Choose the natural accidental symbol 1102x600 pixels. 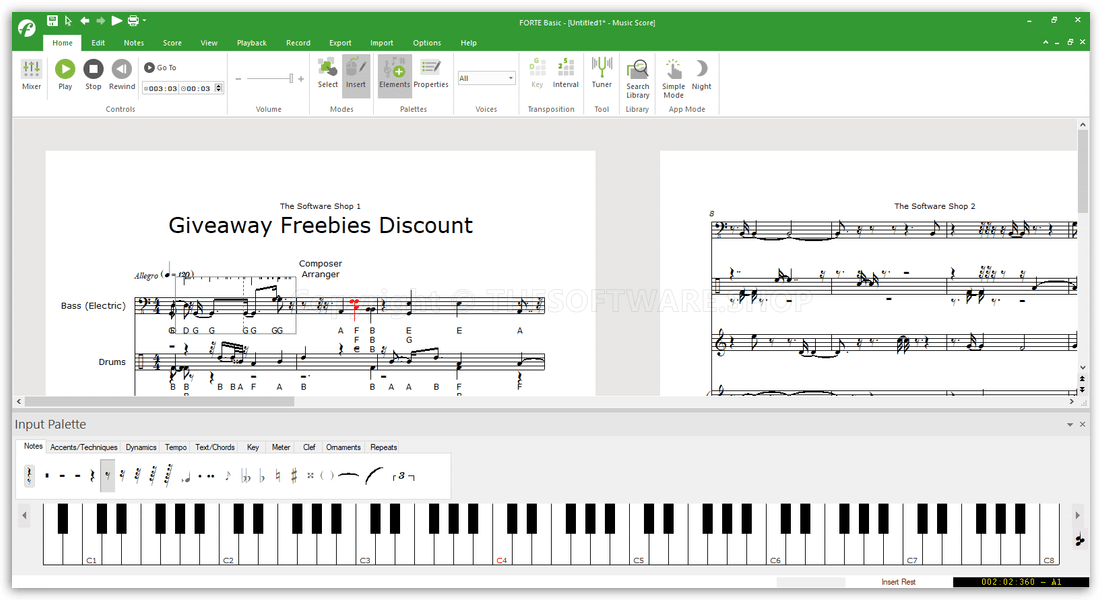tap(278, 476)
